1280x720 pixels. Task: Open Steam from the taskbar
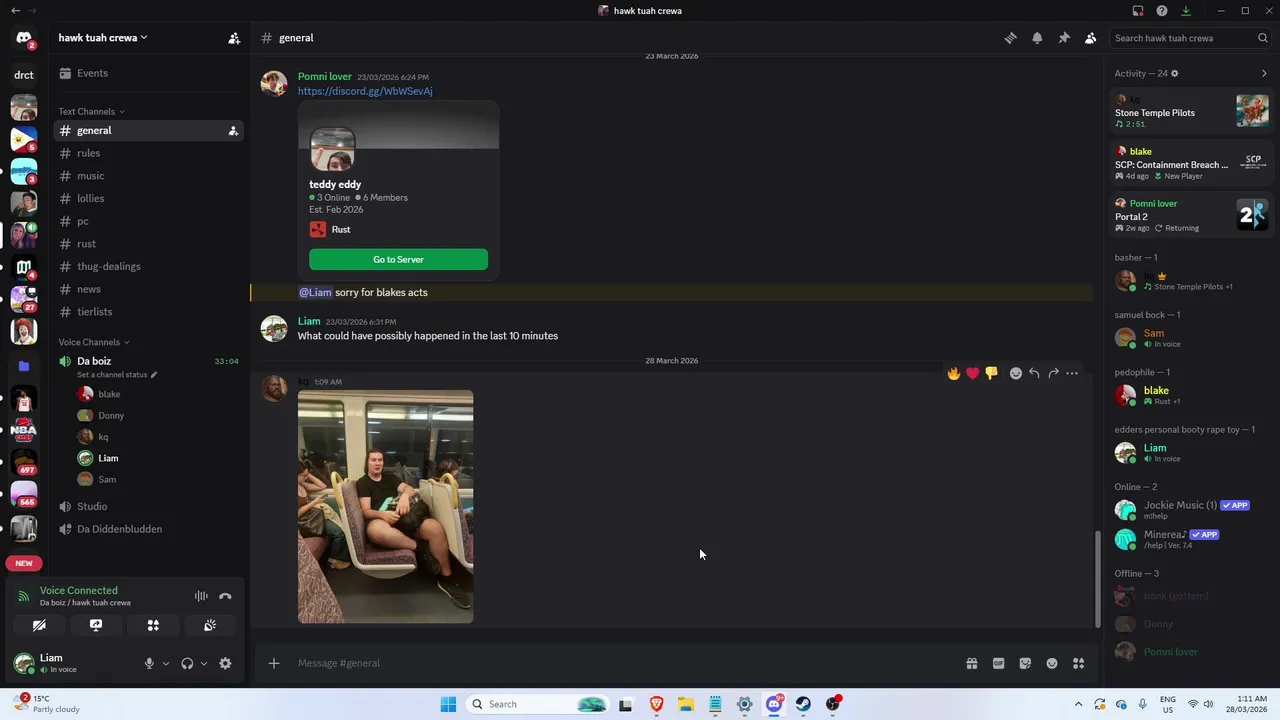803,704
